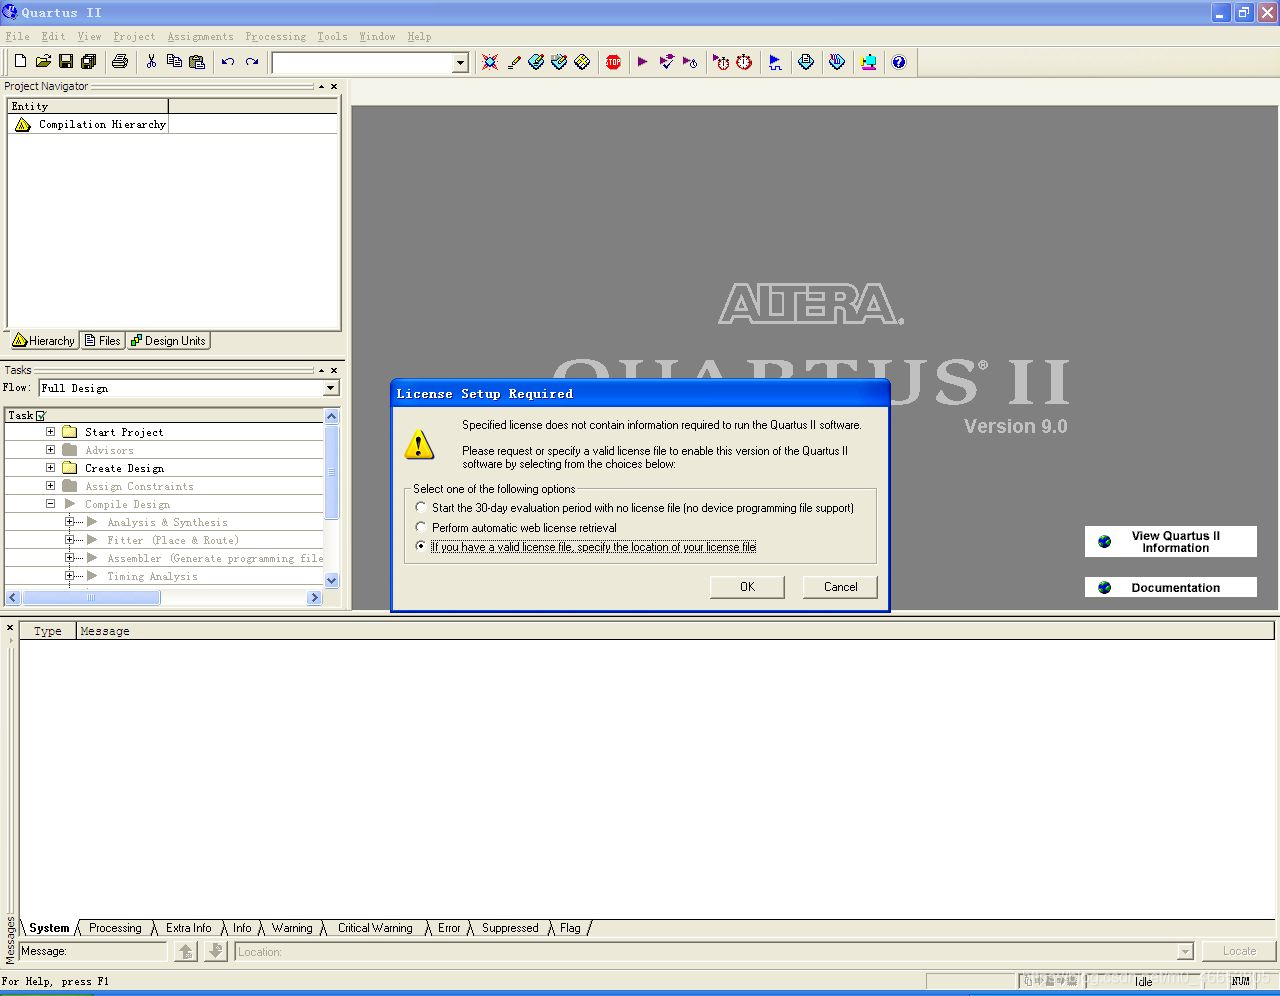The image size is (1280, 996).
Task: Switch to the Design Units tab
Action: click(x=168, y=341)
